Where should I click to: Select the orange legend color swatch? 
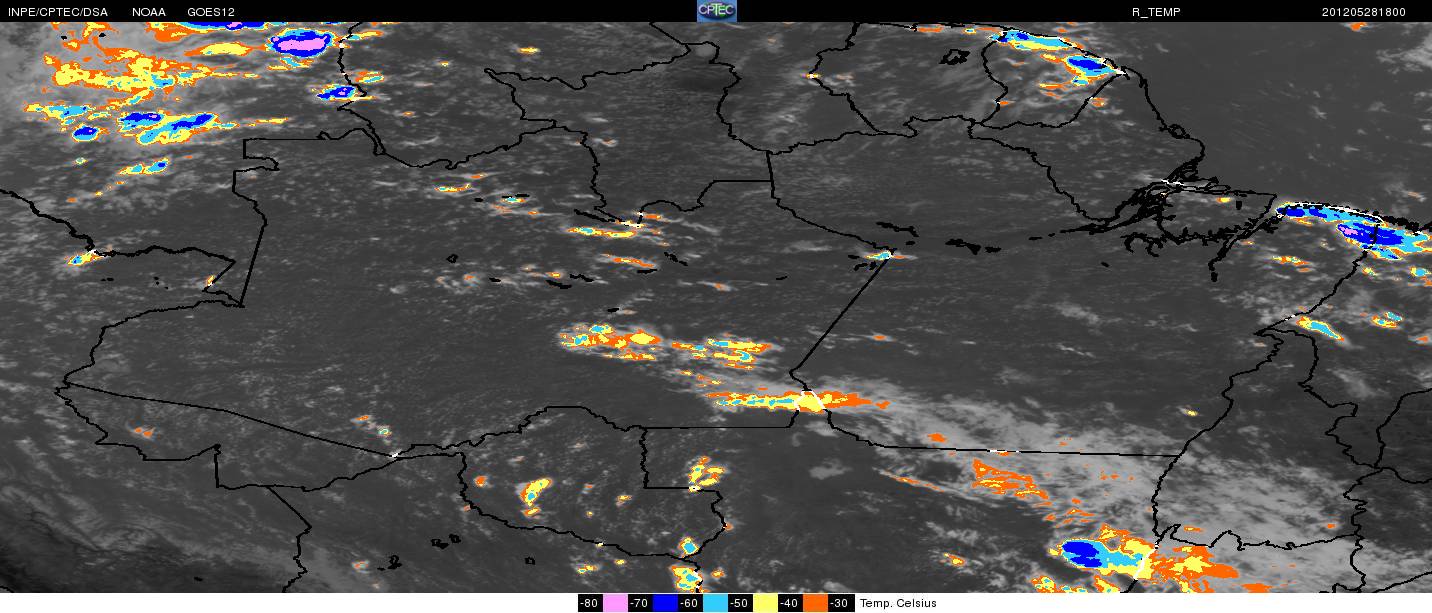click(x=815, y=603)
